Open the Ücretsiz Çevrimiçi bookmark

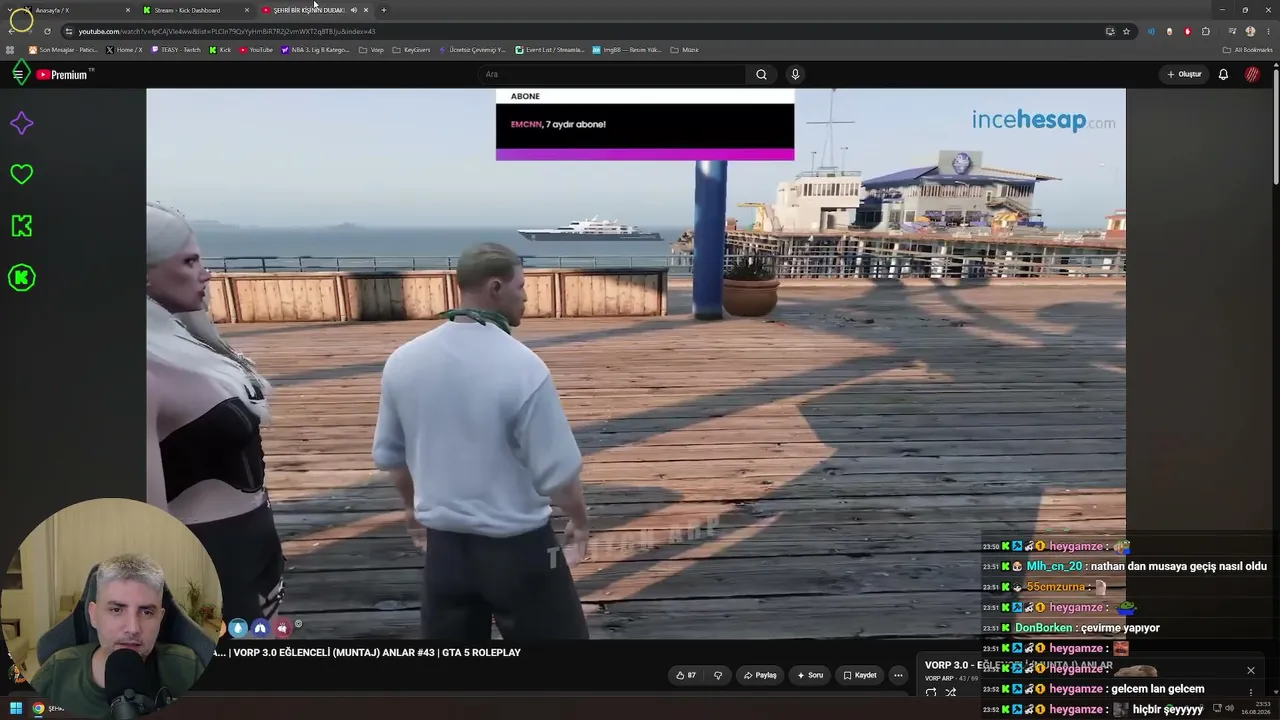[472, 50]
